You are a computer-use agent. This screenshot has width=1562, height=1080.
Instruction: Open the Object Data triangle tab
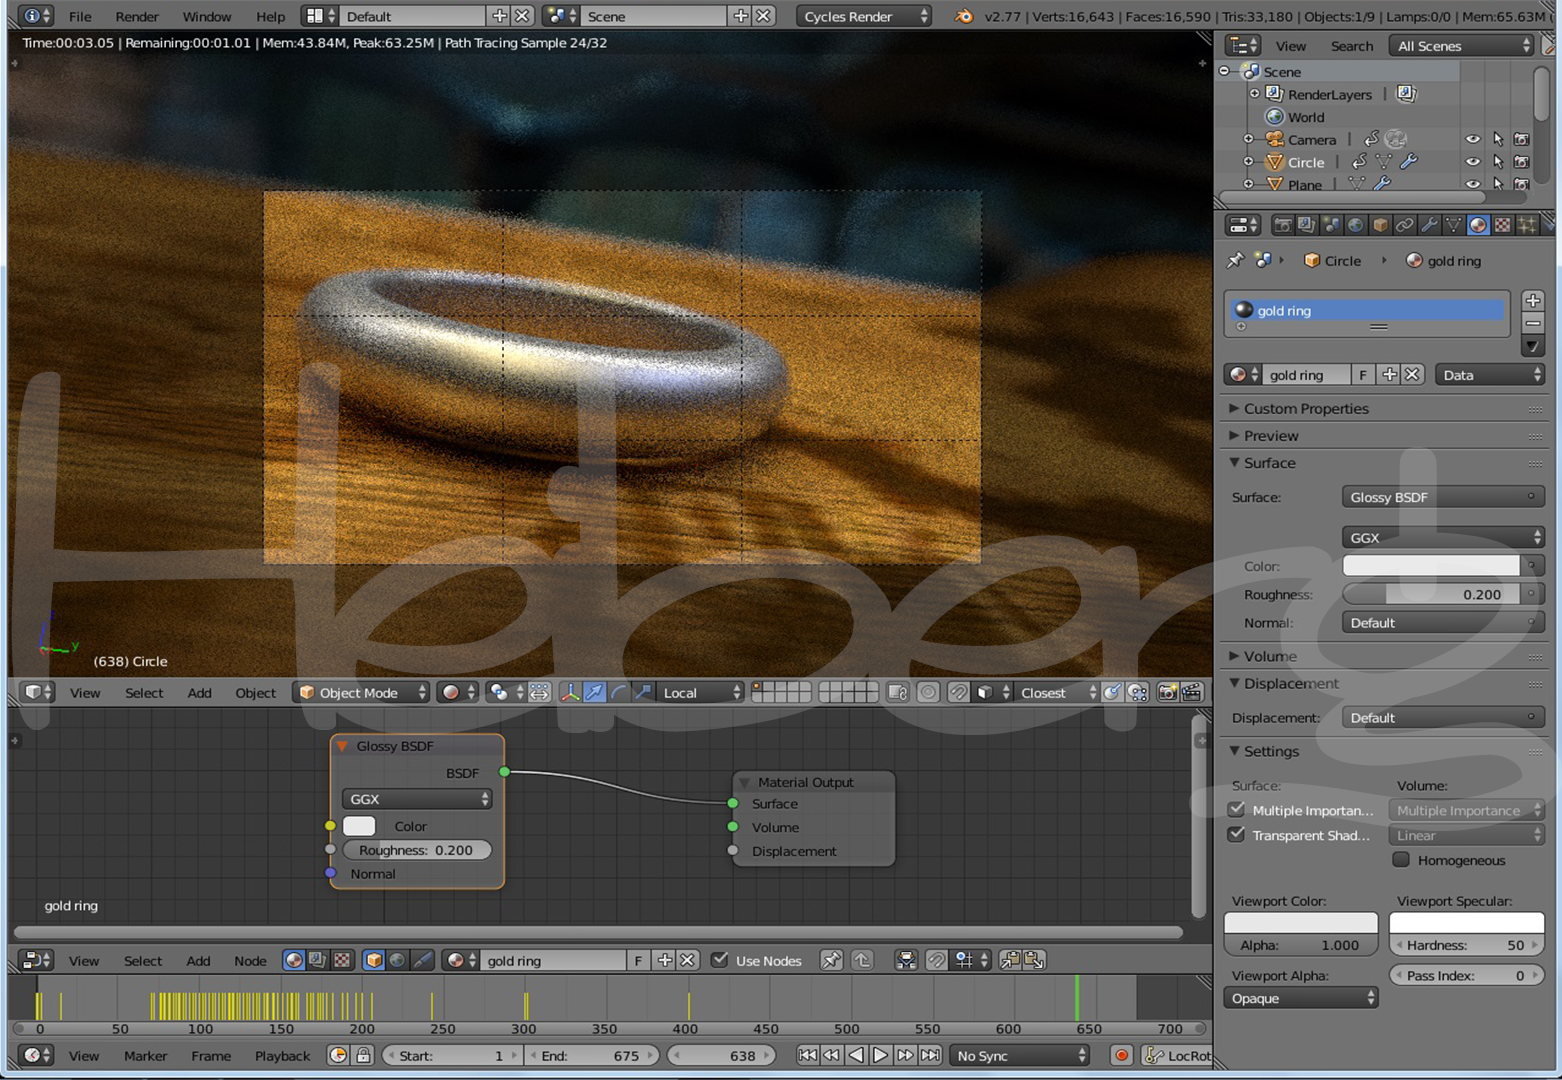1454,225
